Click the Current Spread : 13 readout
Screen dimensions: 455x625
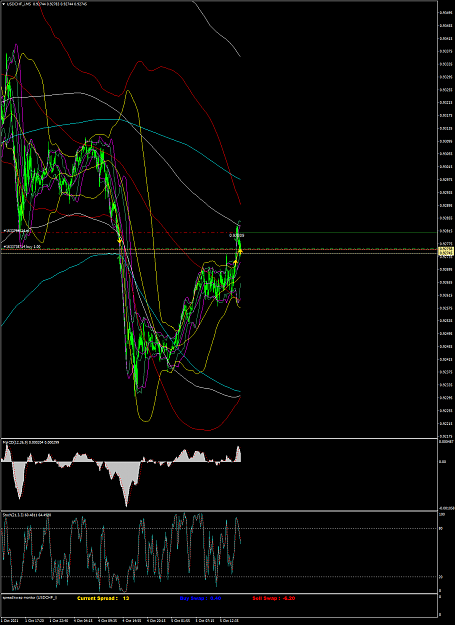[103, 598]
